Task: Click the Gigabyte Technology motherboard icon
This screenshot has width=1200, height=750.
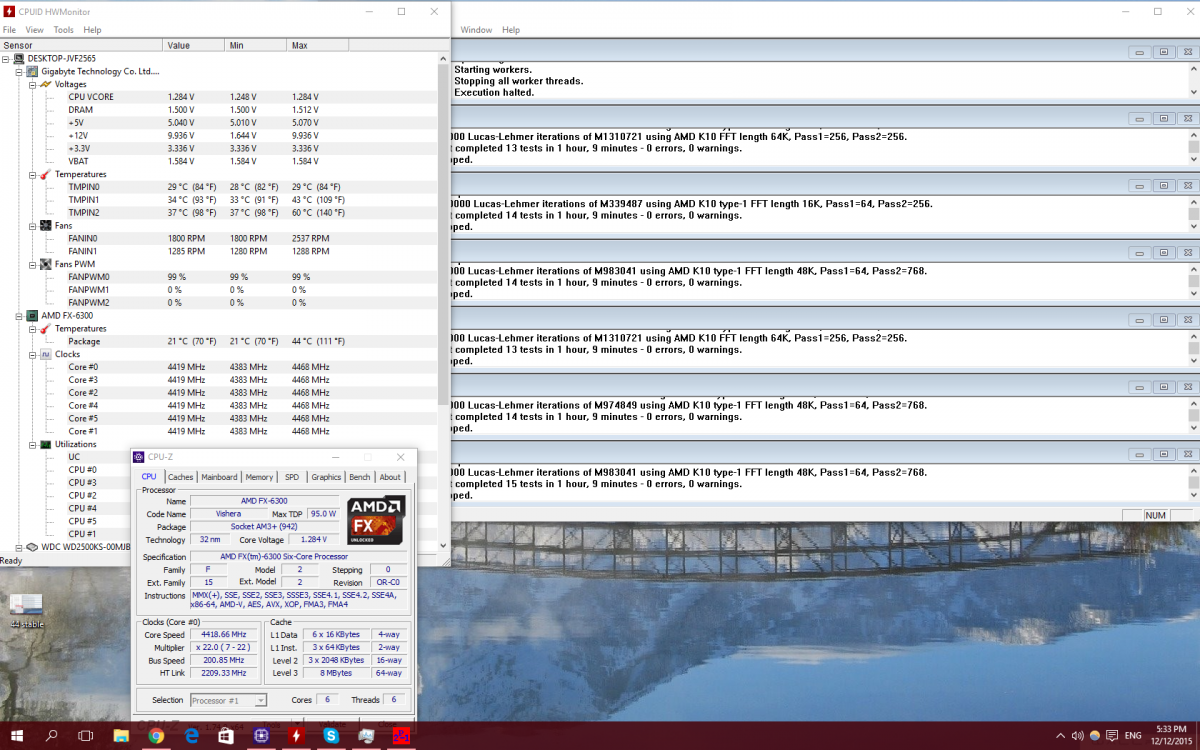Action: [33, 71]
